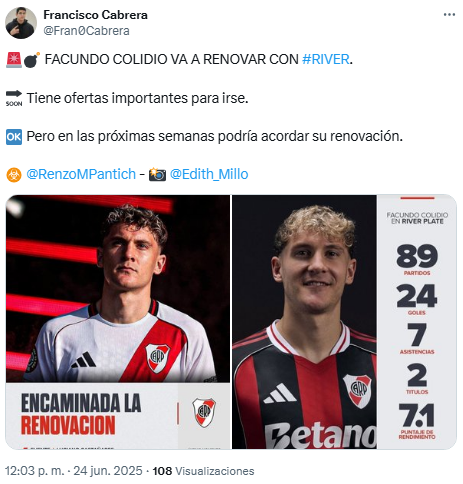Click the camera with flash emoji
The height and width of the screenshot is (484, 463).
coord(157,174)
